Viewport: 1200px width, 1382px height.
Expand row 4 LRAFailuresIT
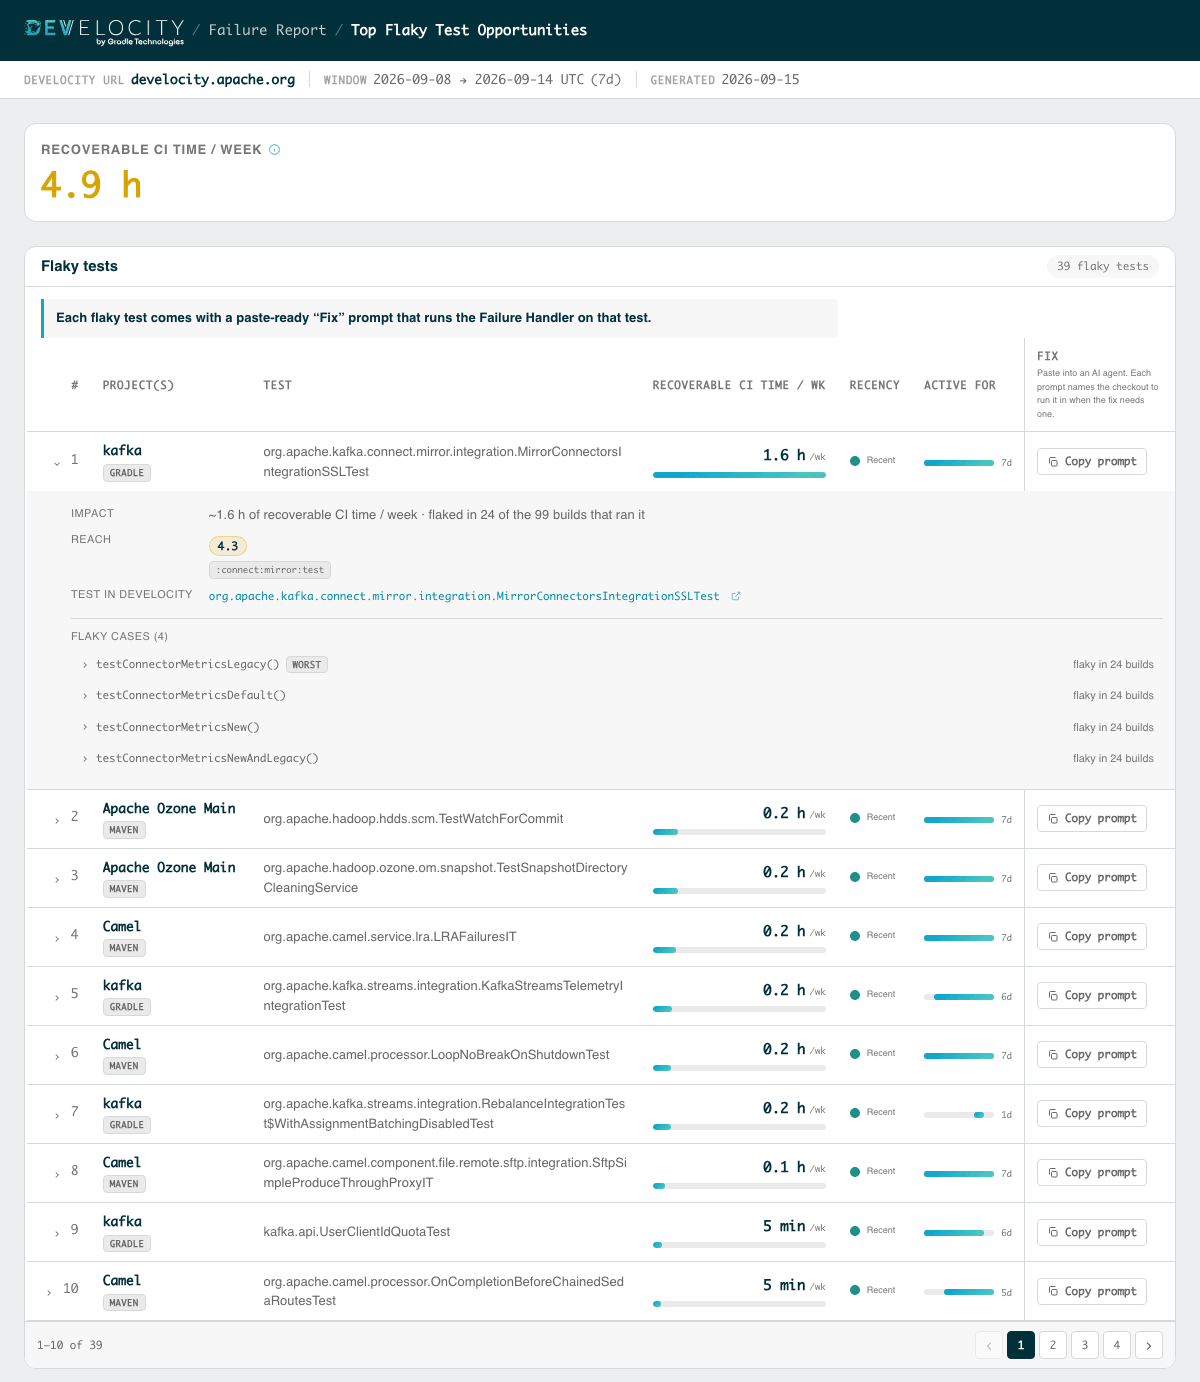[57, 937]
